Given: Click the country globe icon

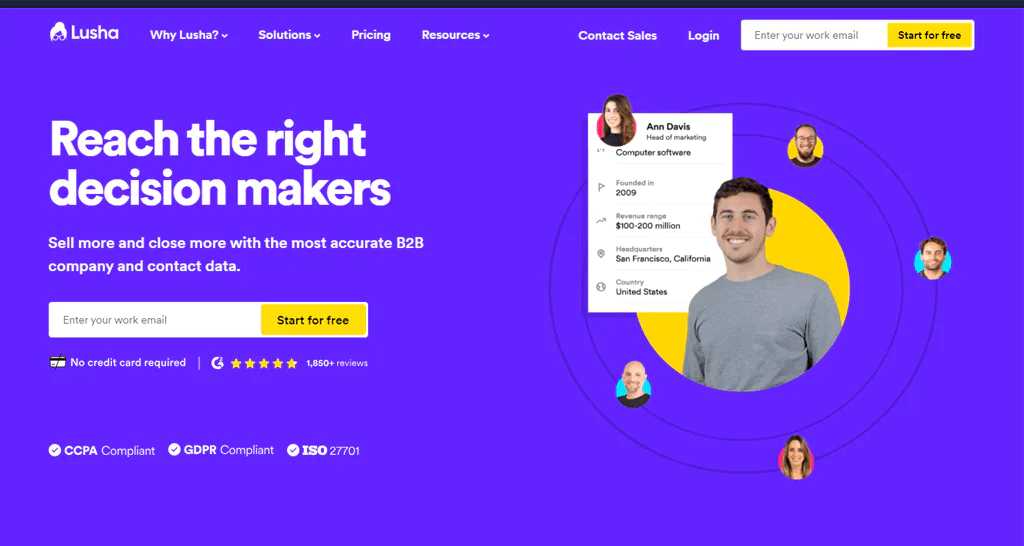Looking at the screenshot, I should (x=601, y=287).
